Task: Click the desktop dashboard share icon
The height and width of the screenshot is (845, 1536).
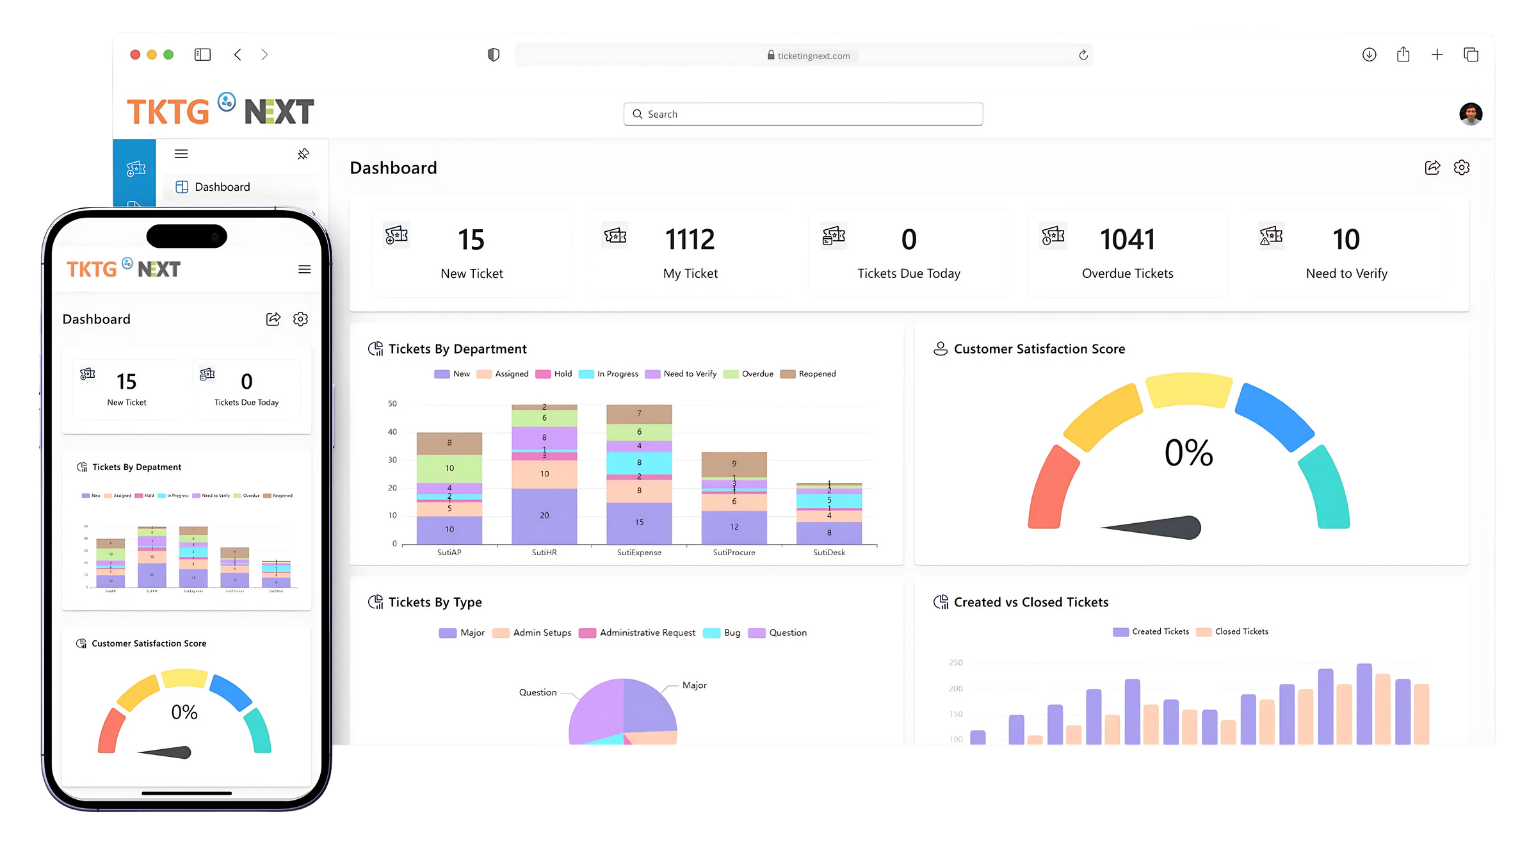Action: 1432,168
